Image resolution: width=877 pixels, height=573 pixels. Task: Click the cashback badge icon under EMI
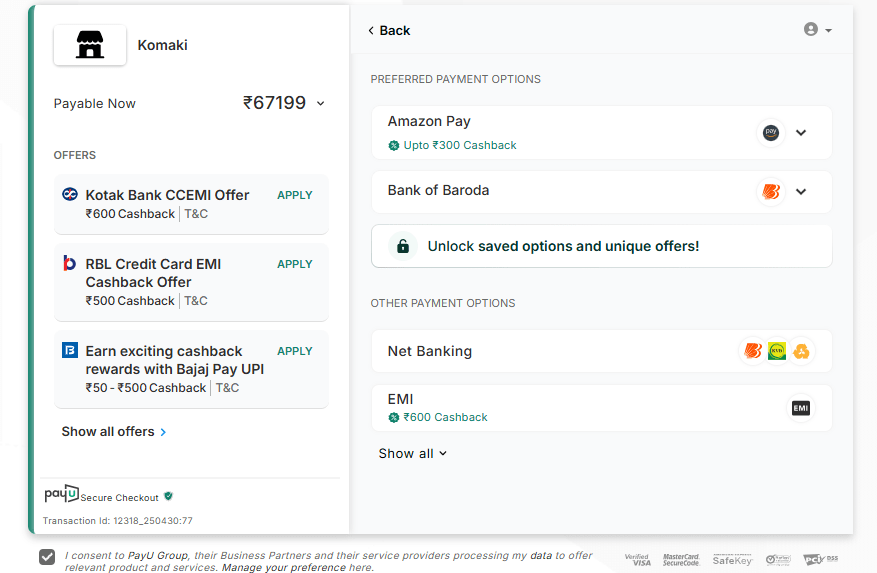[394, 417]
